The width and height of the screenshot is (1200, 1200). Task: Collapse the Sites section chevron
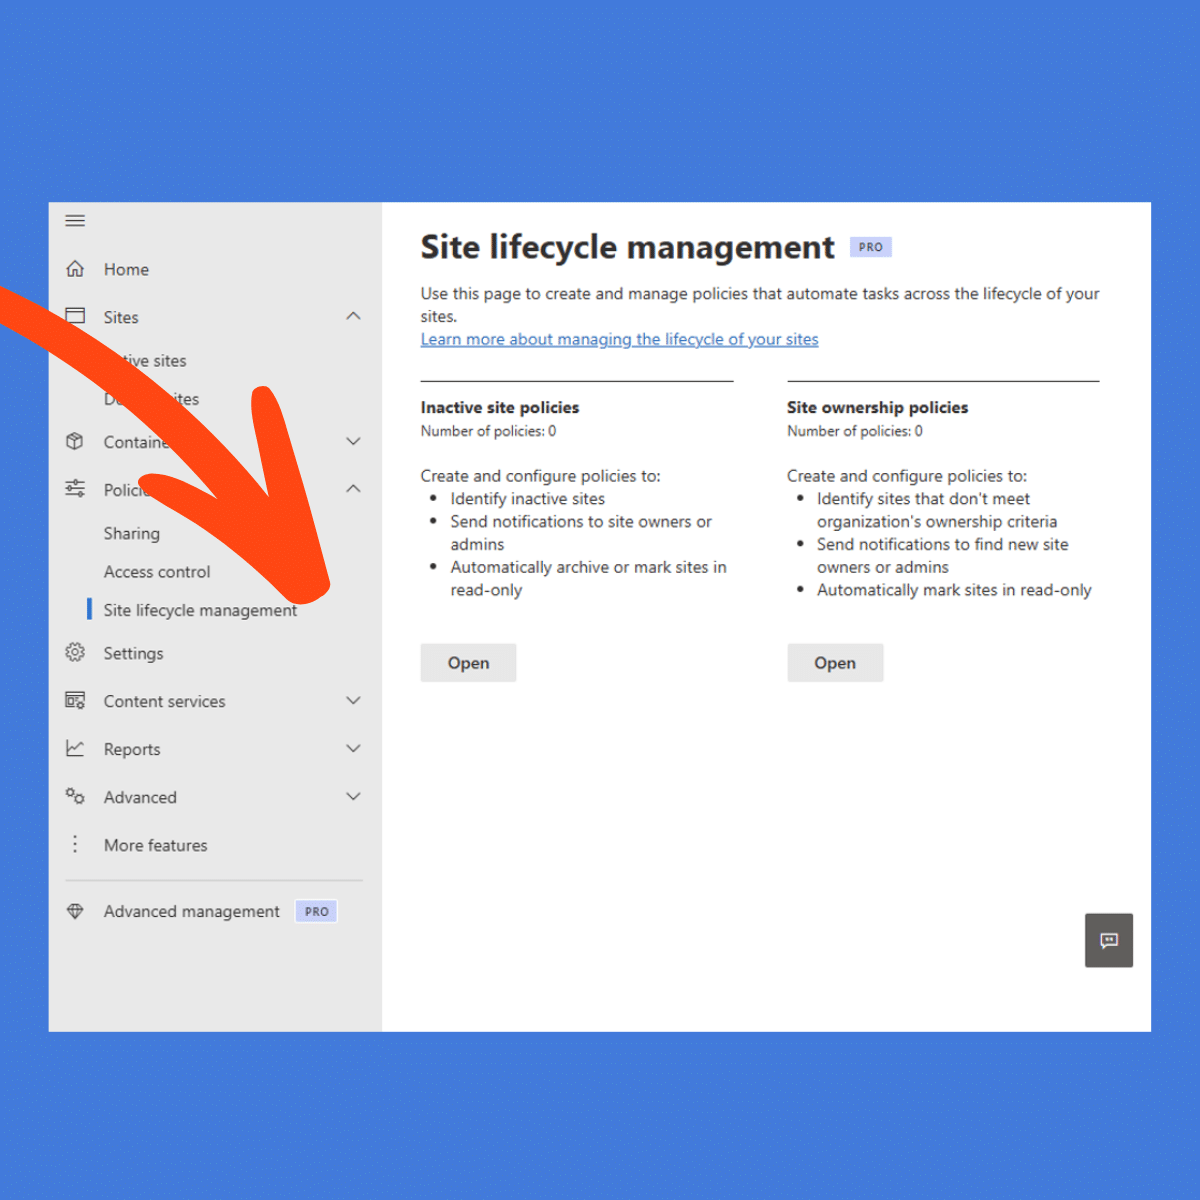coord(353,316)
